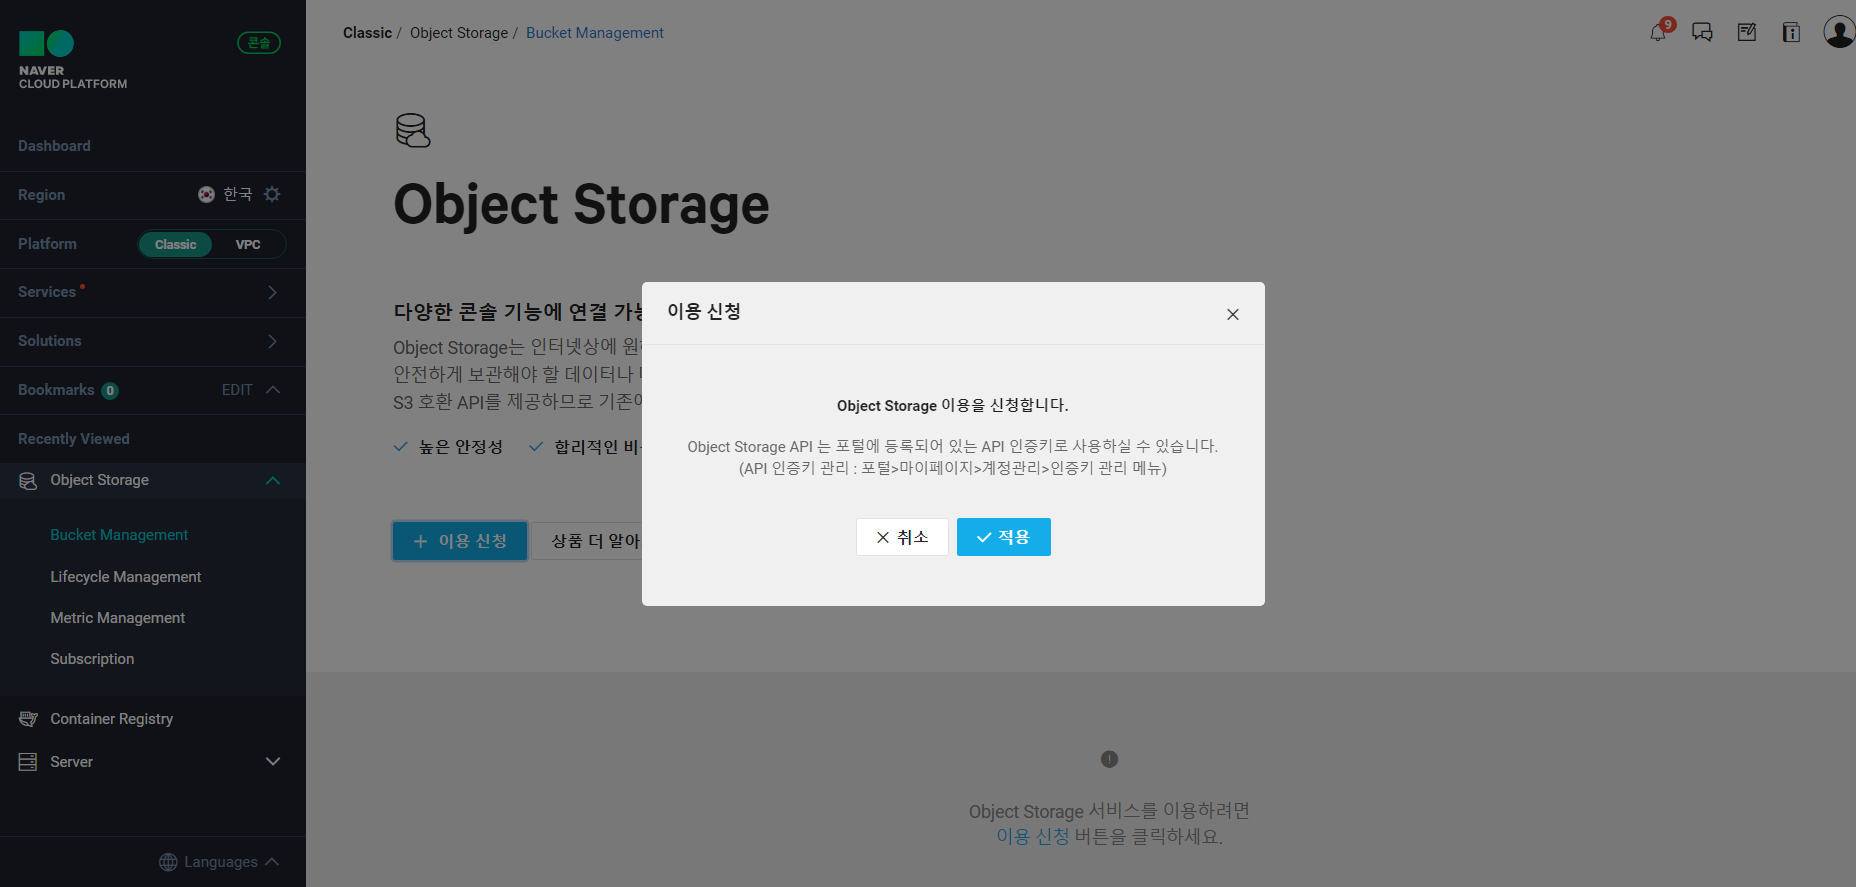This screenshot has width=1856, height=887.
Task: Click the Bookmarks count badge
Action: tap(110, 391)
